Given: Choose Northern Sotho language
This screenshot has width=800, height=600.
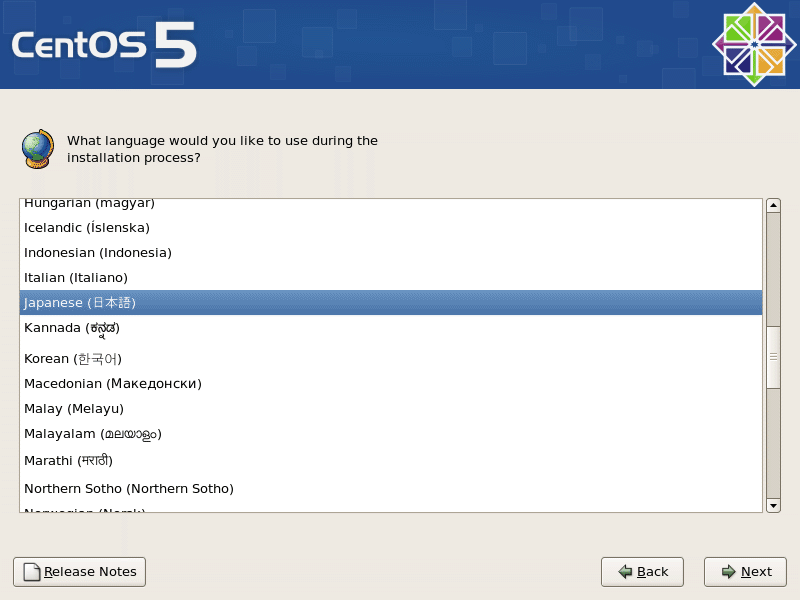Looking at the screenshot, I should point(391,489).
